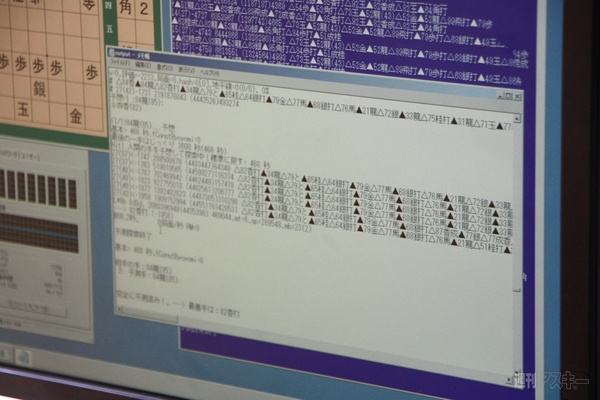Viewport: 600px width, 400px height.
Task: Click the Notepad icon in the output title bar
Action: coord(111,52)
